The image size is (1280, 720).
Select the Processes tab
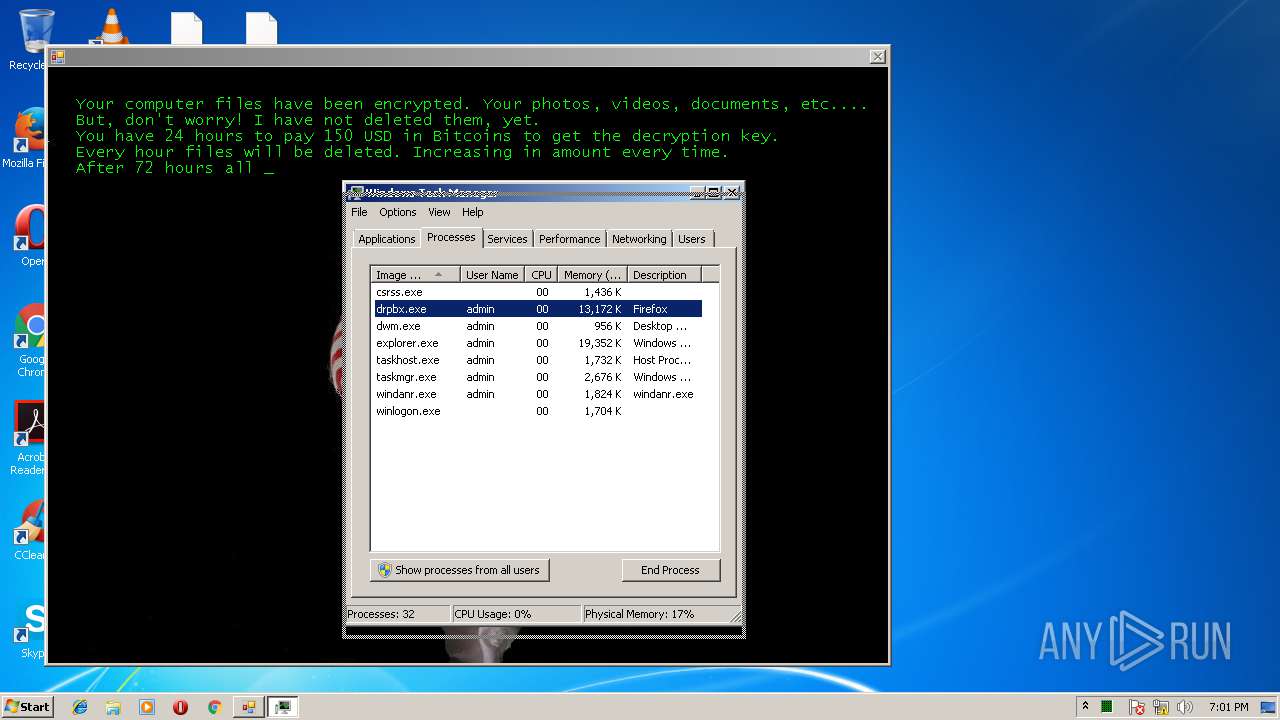451,237
